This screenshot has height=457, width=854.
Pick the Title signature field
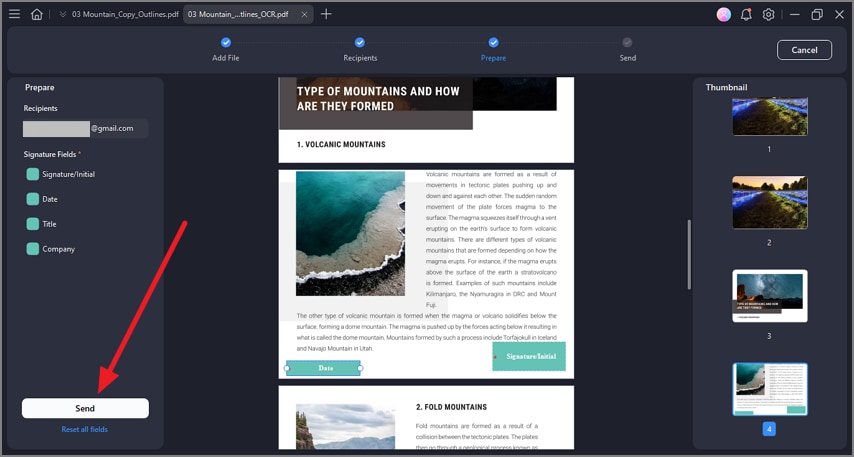coord(41,224)
